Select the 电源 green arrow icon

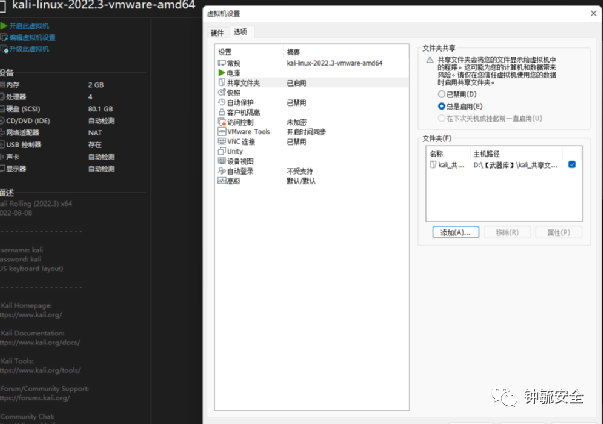(x=222, y=73)
